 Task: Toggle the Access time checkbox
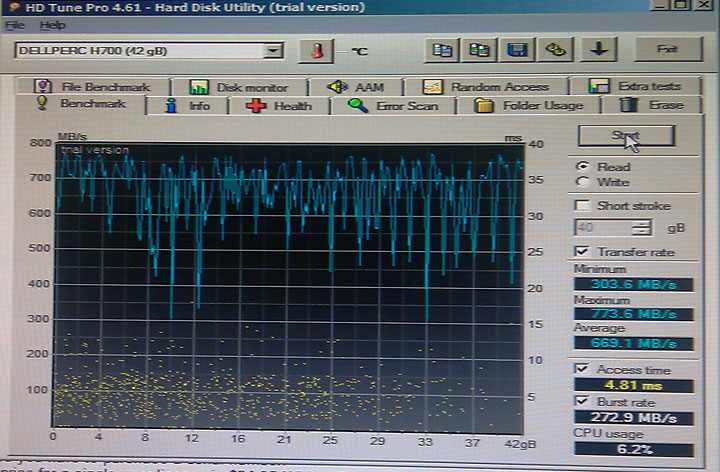pos(582,369)
